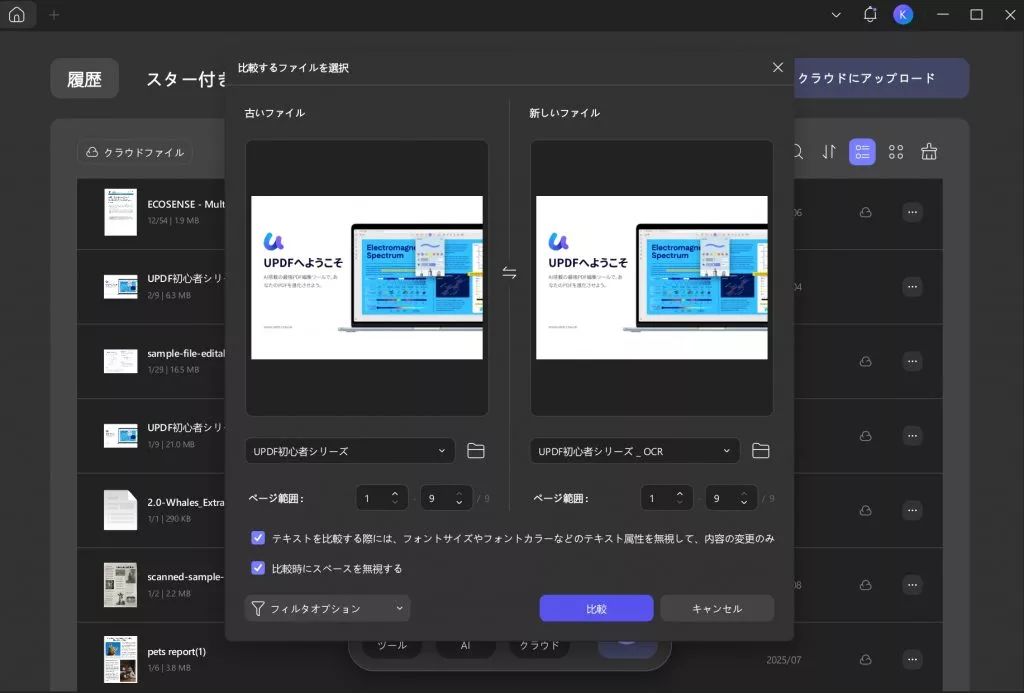Select the 履歴 tab
The width and height of the screenshot is (1024, 693).
84,79
